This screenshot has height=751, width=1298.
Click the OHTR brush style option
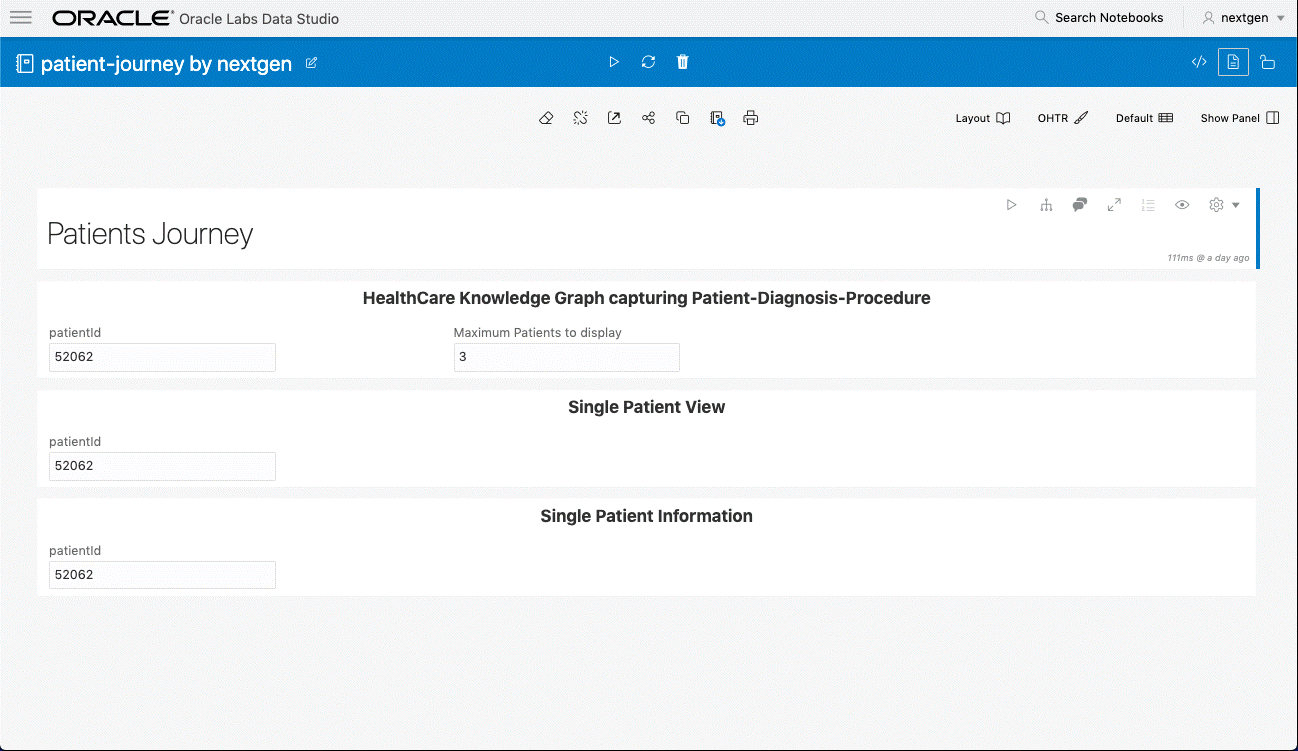[1062, 118]
